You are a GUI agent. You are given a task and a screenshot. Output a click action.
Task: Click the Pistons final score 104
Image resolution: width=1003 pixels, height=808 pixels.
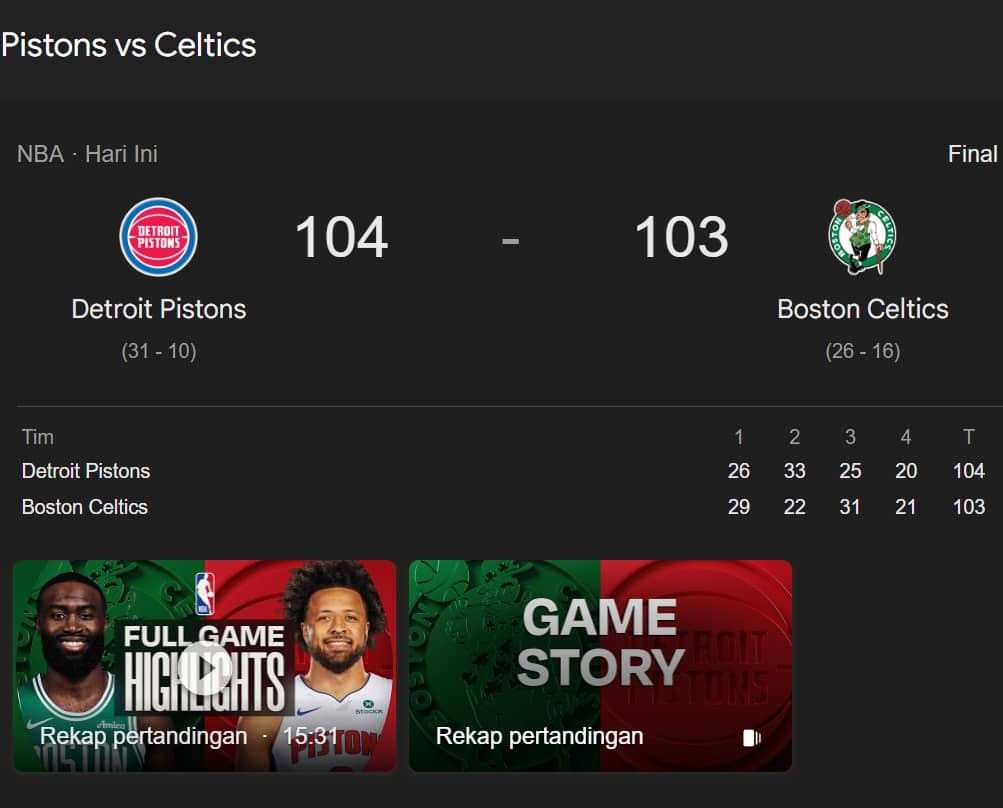[x=341, y=238]
